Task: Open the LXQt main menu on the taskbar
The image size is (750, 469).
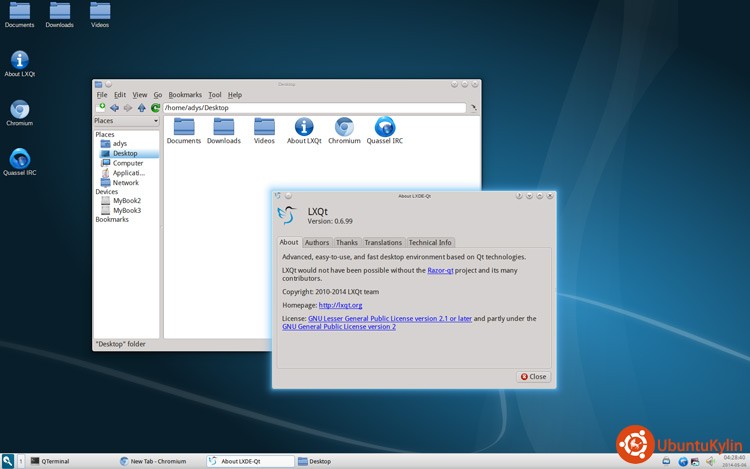Action: tap(8, 461)
